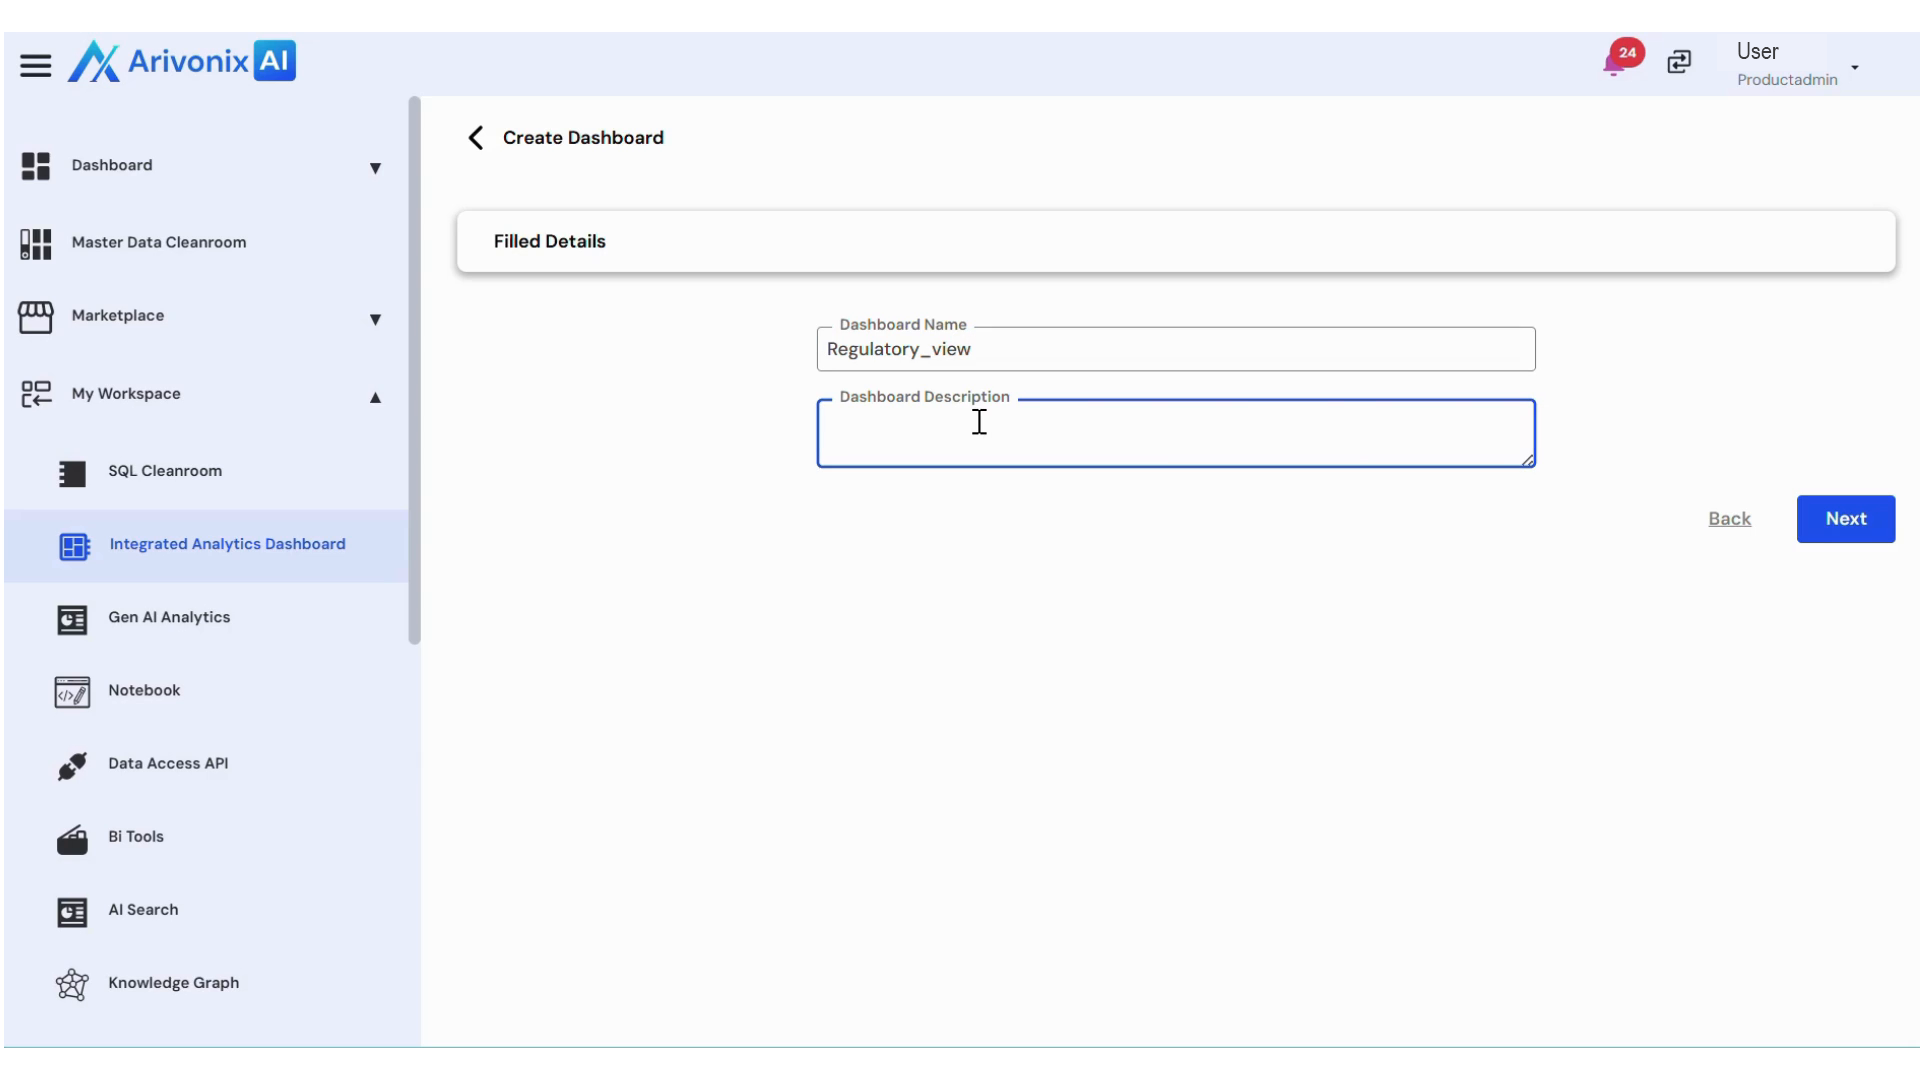Click the Dashboard Name input field
Screen dimensions: 1920x1080
[1175, 350]
